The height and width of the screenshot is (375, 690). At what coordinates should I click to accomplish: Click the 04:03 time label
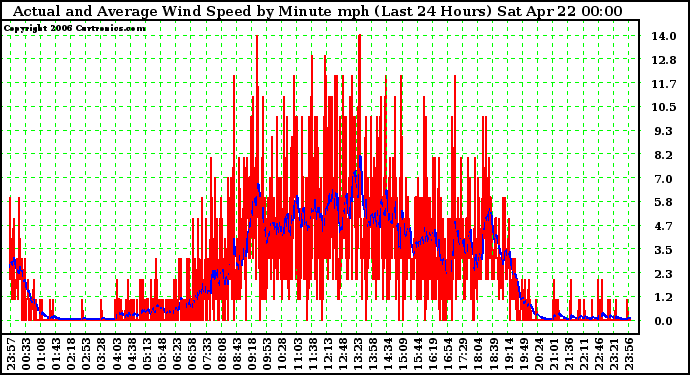click(117, 353)
